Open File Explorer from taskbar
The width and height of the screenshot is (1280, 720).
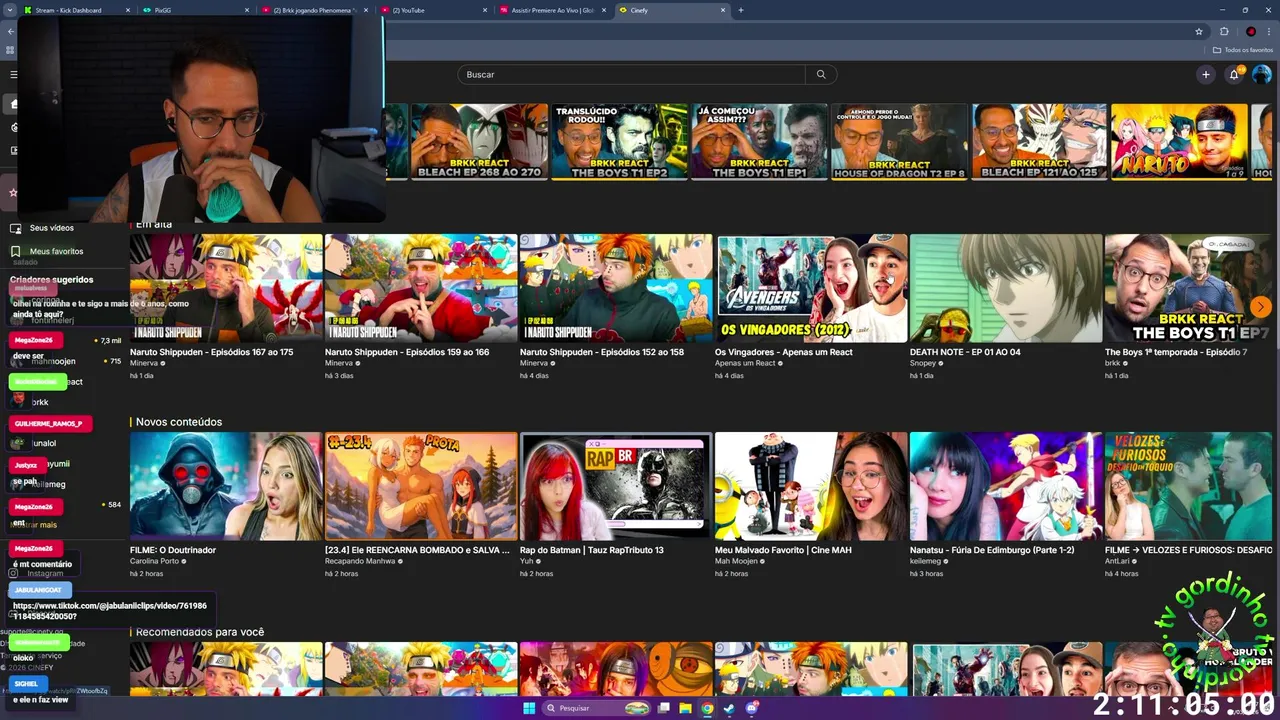(x=685, y=708)
